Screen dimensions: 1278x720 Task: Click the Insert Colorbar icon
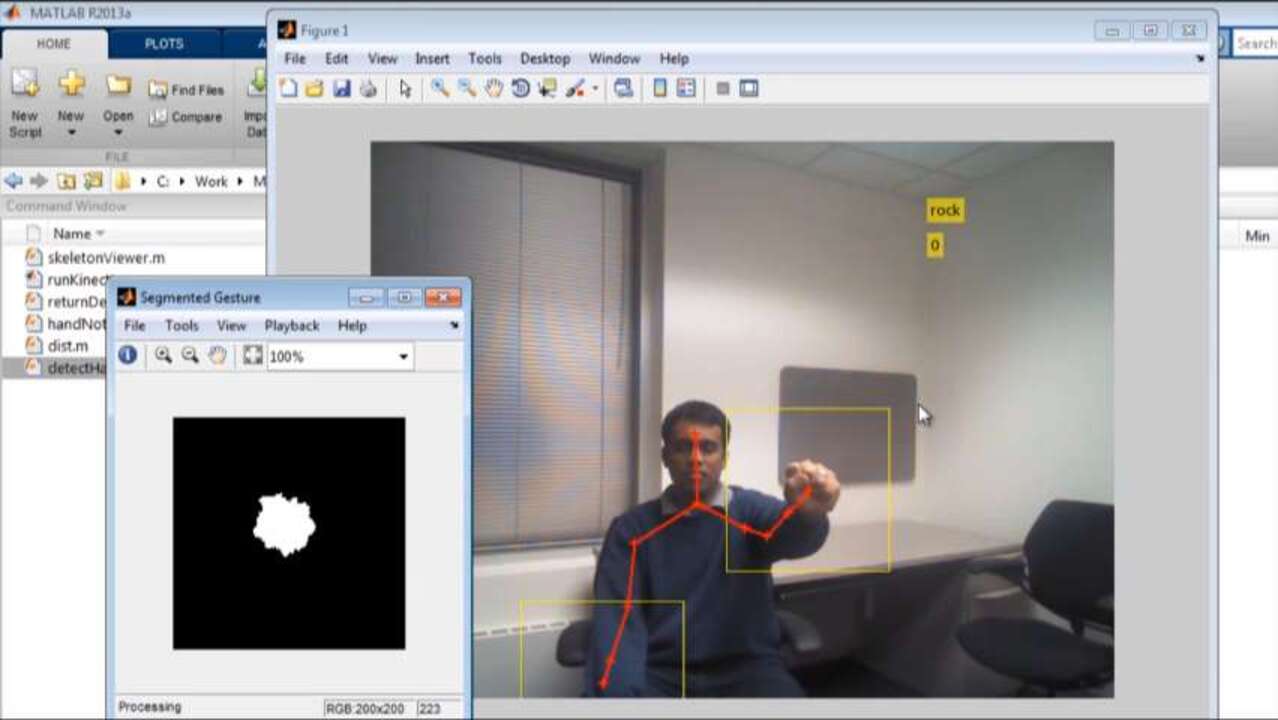point(659,89)
